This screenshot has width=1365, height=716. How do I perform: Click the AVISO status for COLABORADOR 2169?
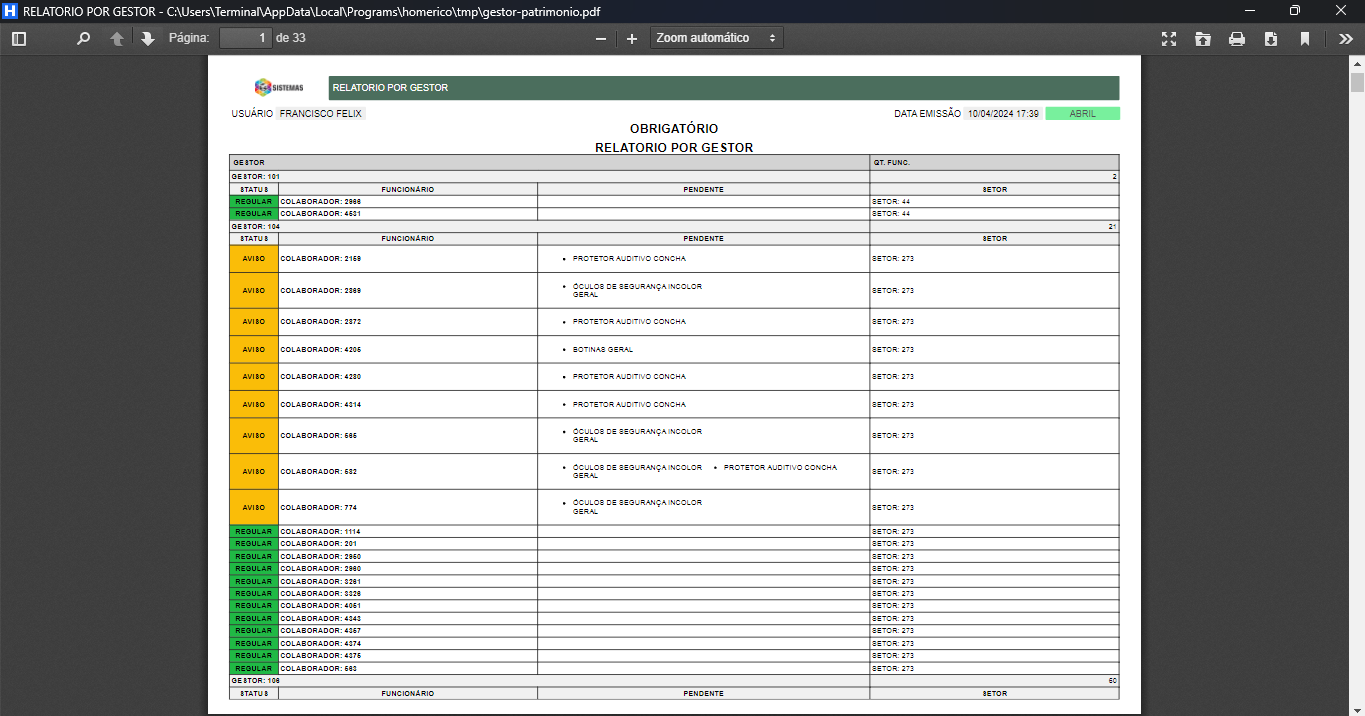pyautogui.click(x=254, y=259)
